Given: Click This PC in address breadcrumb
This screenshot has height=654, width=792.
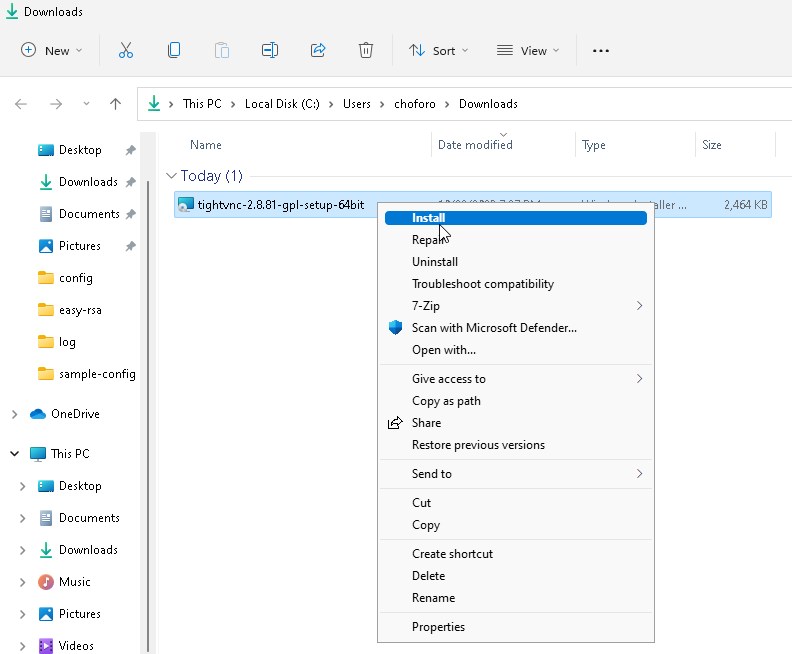Looking at the screenshot, I should coord(202,104).
